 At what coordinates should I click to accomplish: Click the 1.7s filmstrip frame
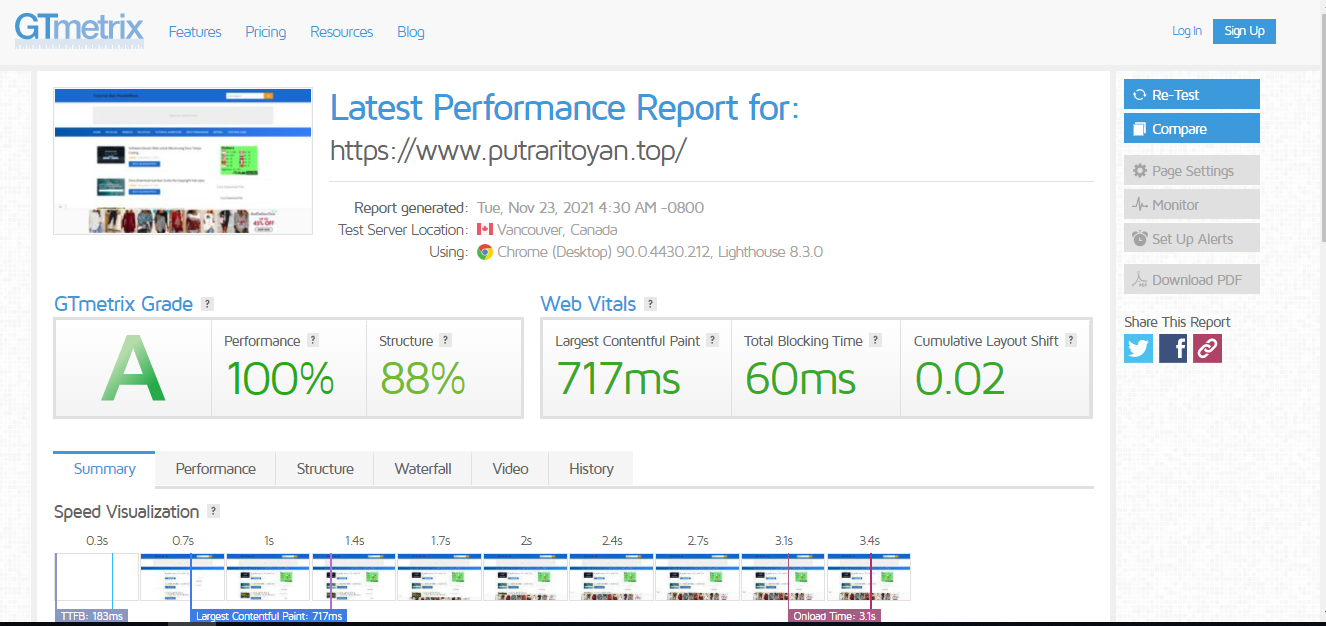440,577
